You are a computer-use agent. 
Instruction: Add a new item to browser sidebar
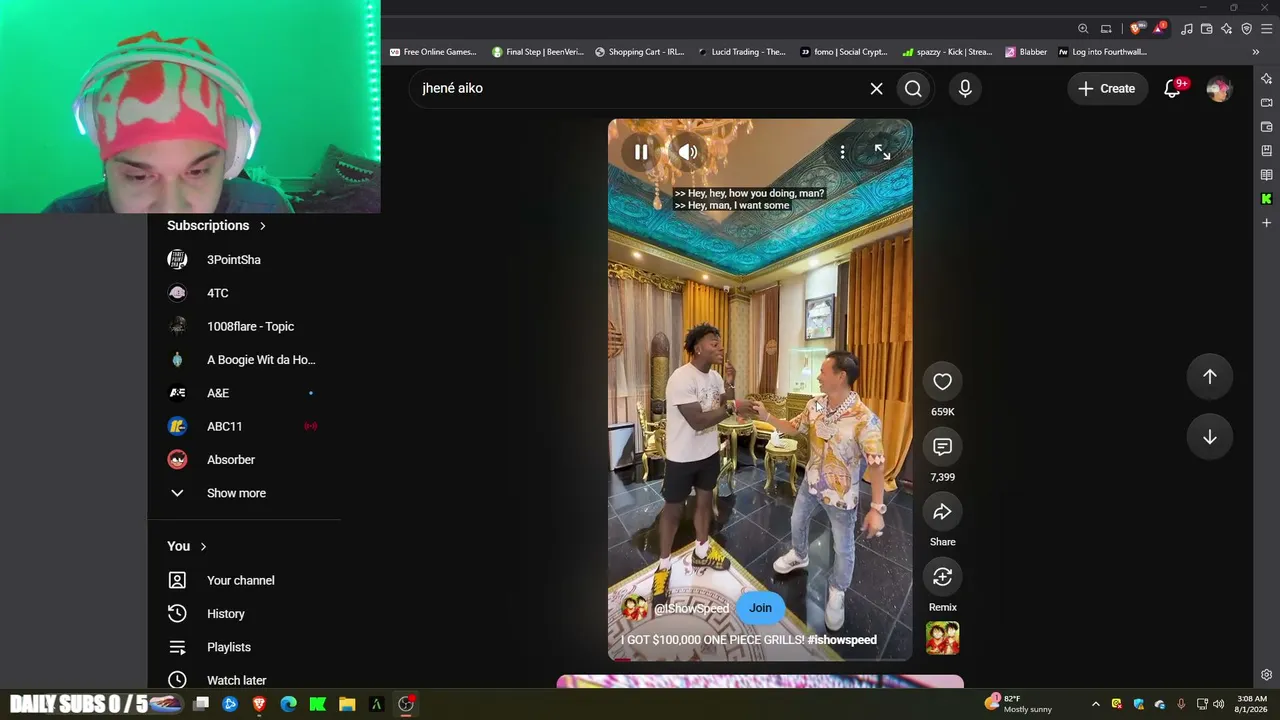click(x=1266, y=223)
